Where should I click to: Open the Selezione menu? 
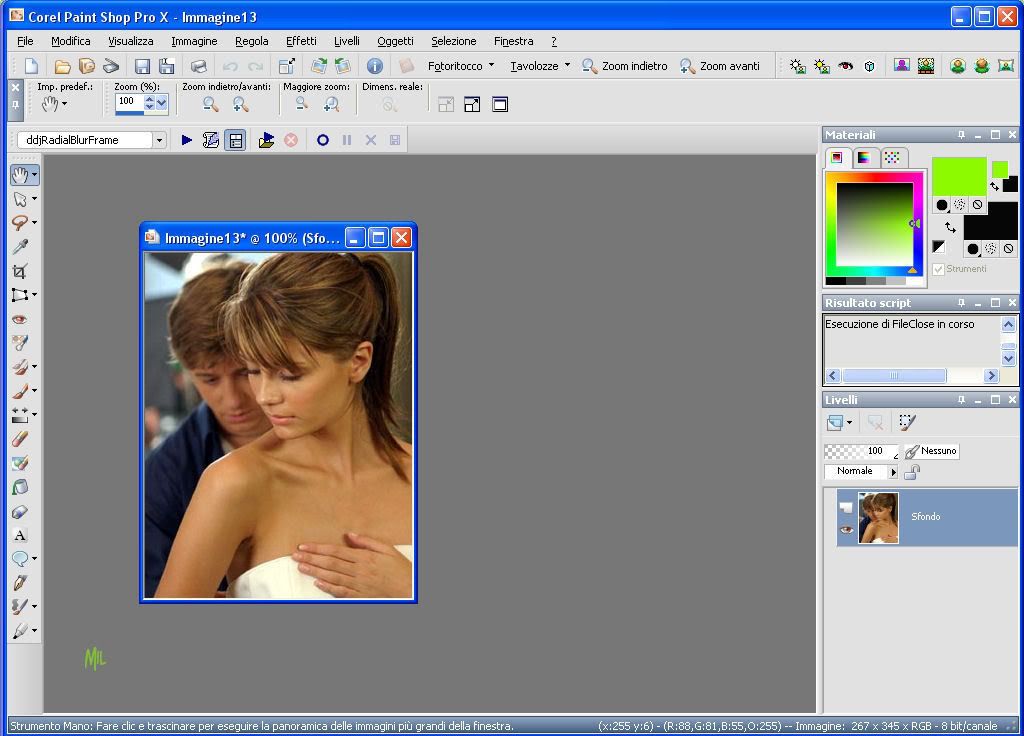(x=453, y=41)
